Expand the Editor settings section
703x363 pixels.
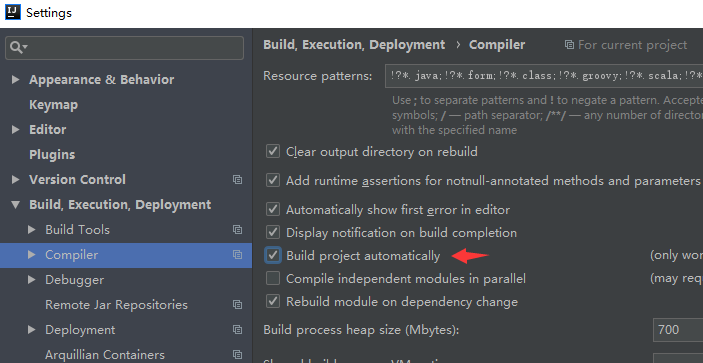pos(15,130)
